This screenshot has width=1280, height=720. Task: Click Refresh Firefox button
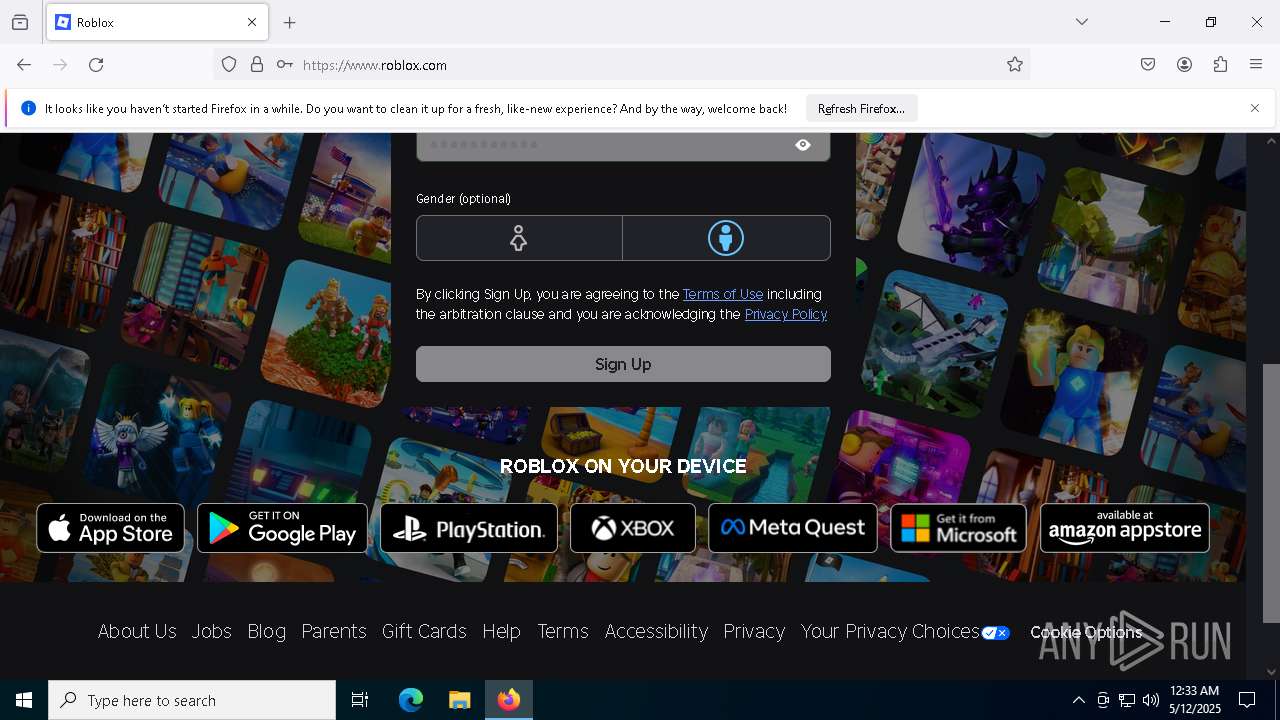pos(861,108)
